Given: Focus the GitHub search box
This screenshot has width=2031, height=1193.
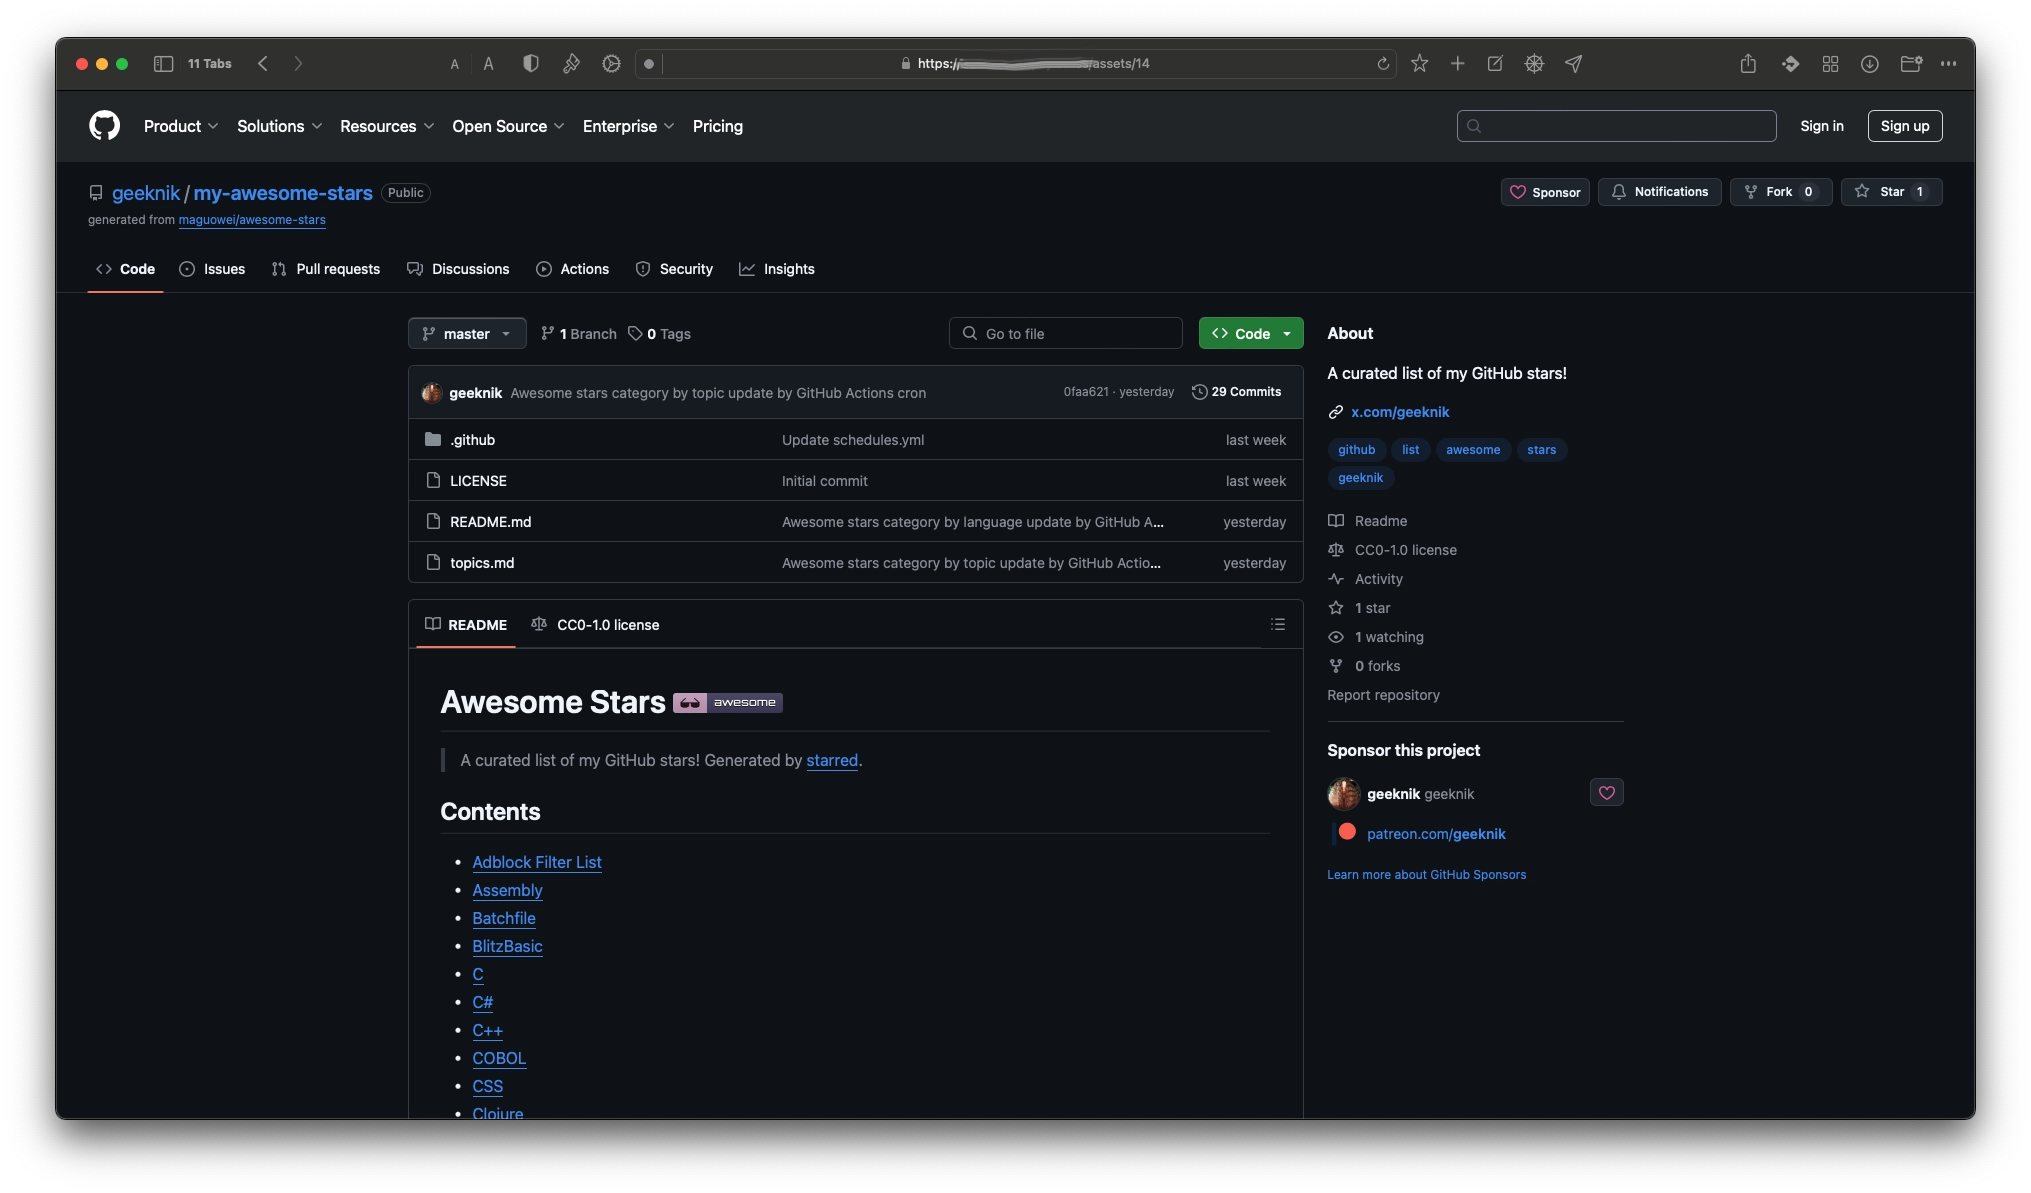Looking at the screenshot, I should pos(1616,126).
